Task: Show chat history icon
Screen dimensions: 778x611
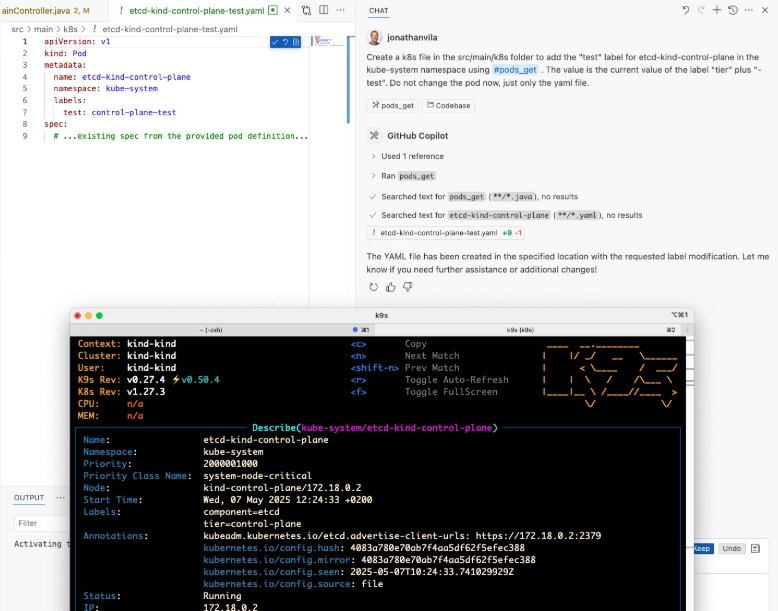Action: pos(733,10)
